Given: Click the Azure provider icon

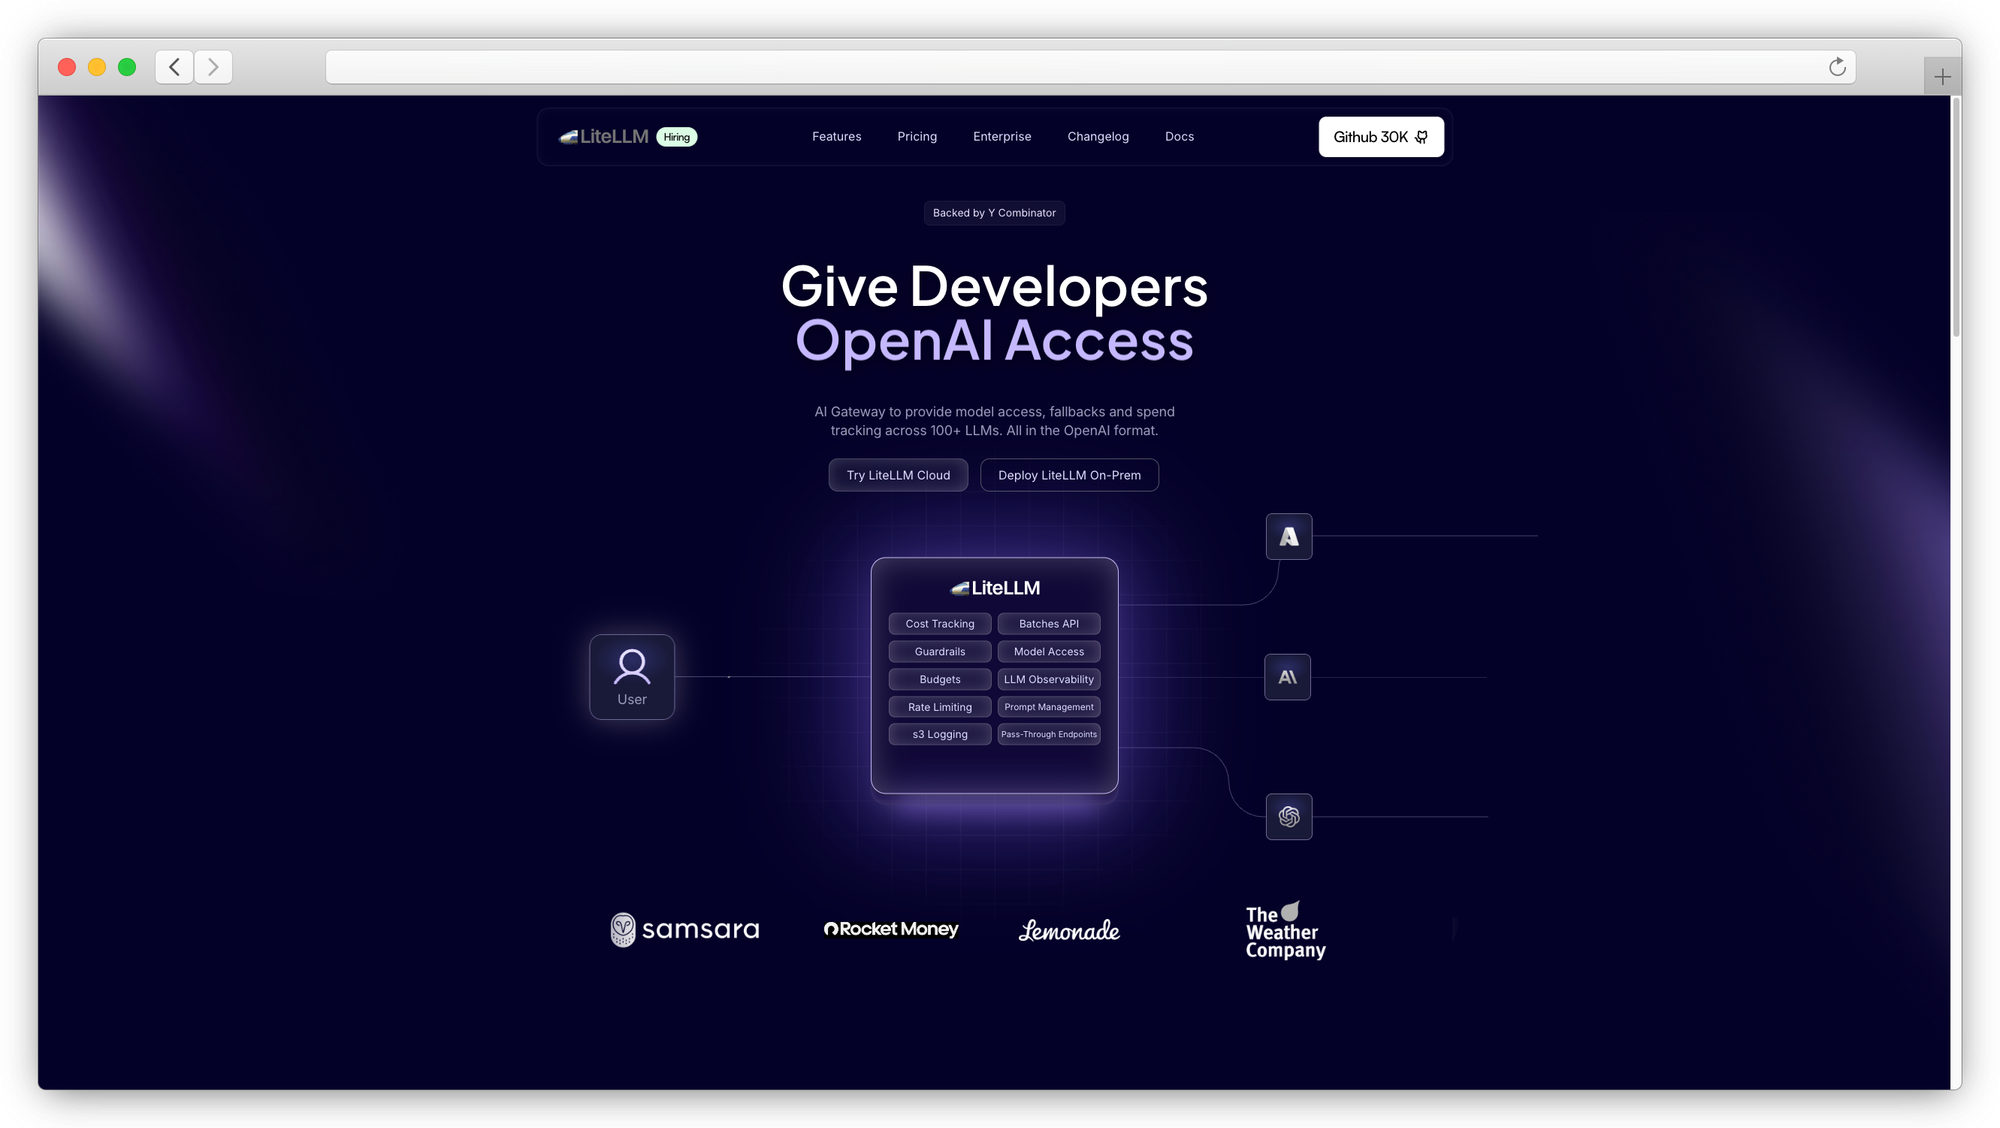Looking at the screenshot, I should tap(1289, 537).
